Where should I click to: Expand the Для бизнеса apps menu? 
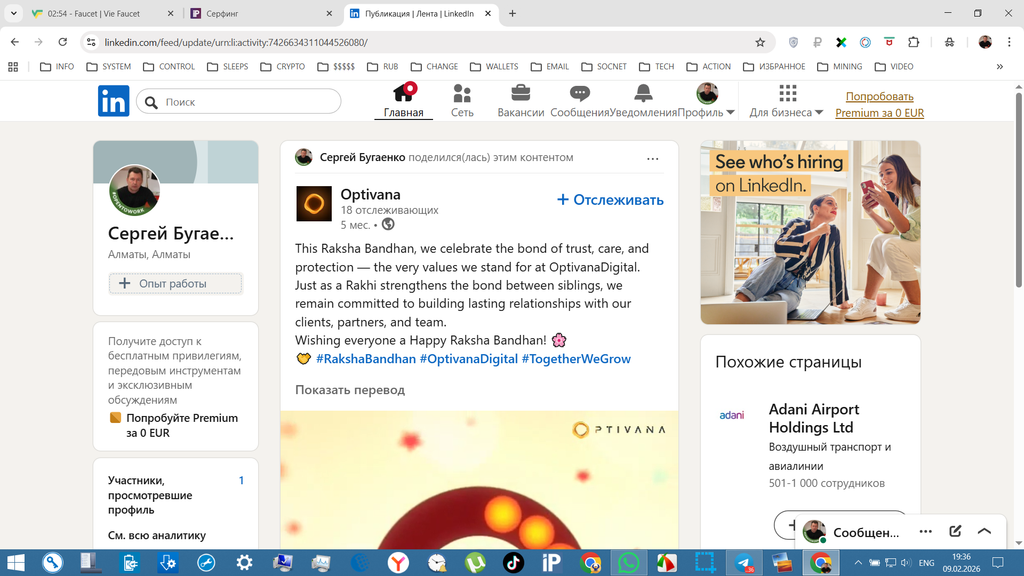click(786, 101)
